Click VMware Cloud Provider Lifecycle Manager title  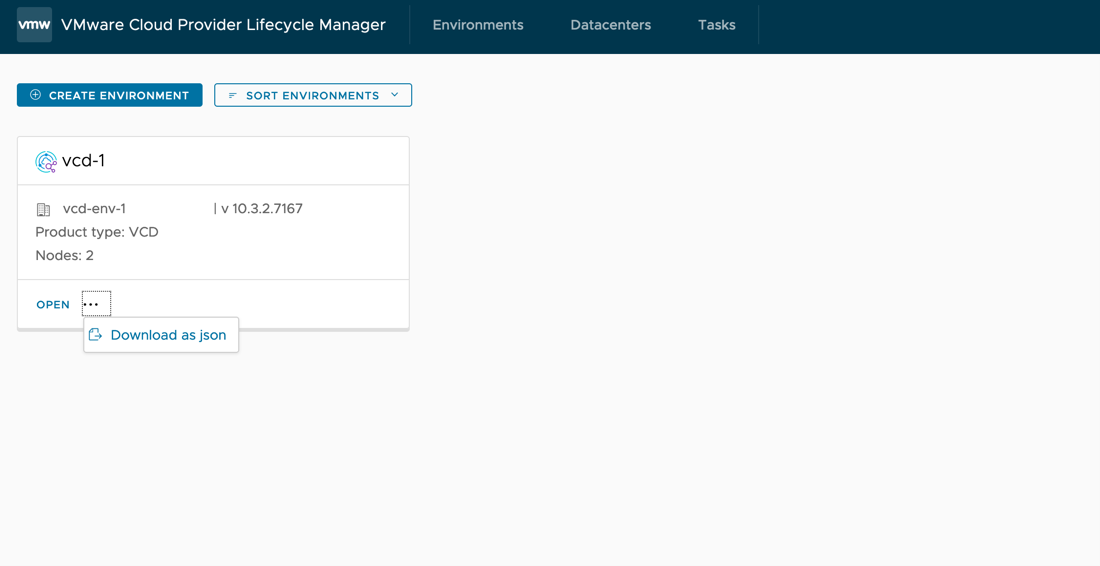(x=223, y=25)
